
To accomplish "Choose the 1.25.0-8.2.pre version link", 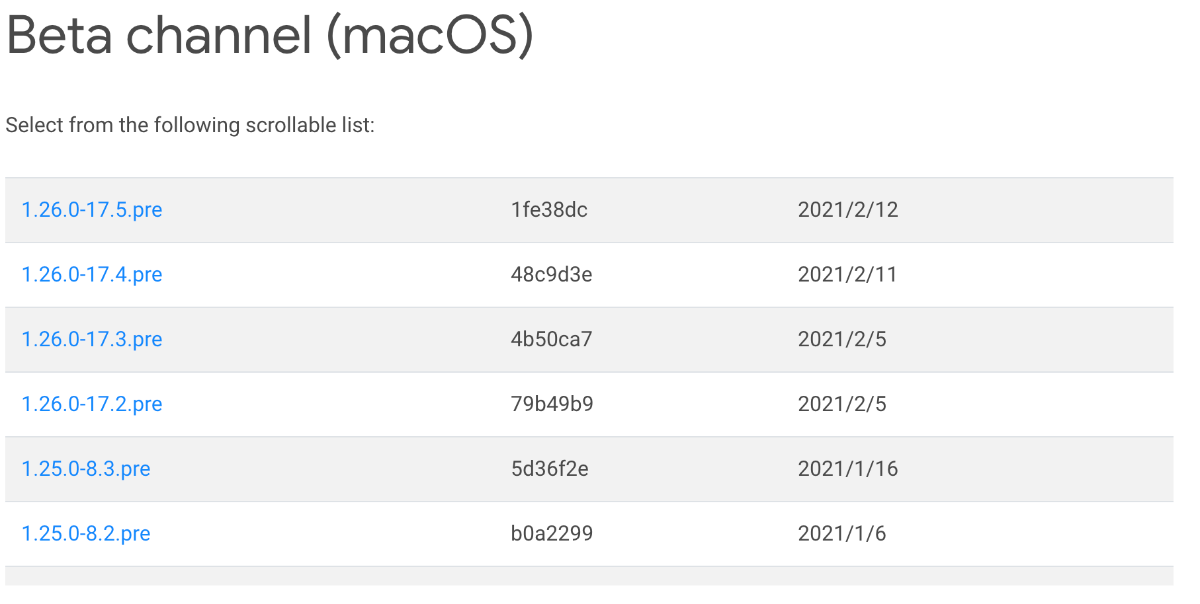I will point(86,533).
